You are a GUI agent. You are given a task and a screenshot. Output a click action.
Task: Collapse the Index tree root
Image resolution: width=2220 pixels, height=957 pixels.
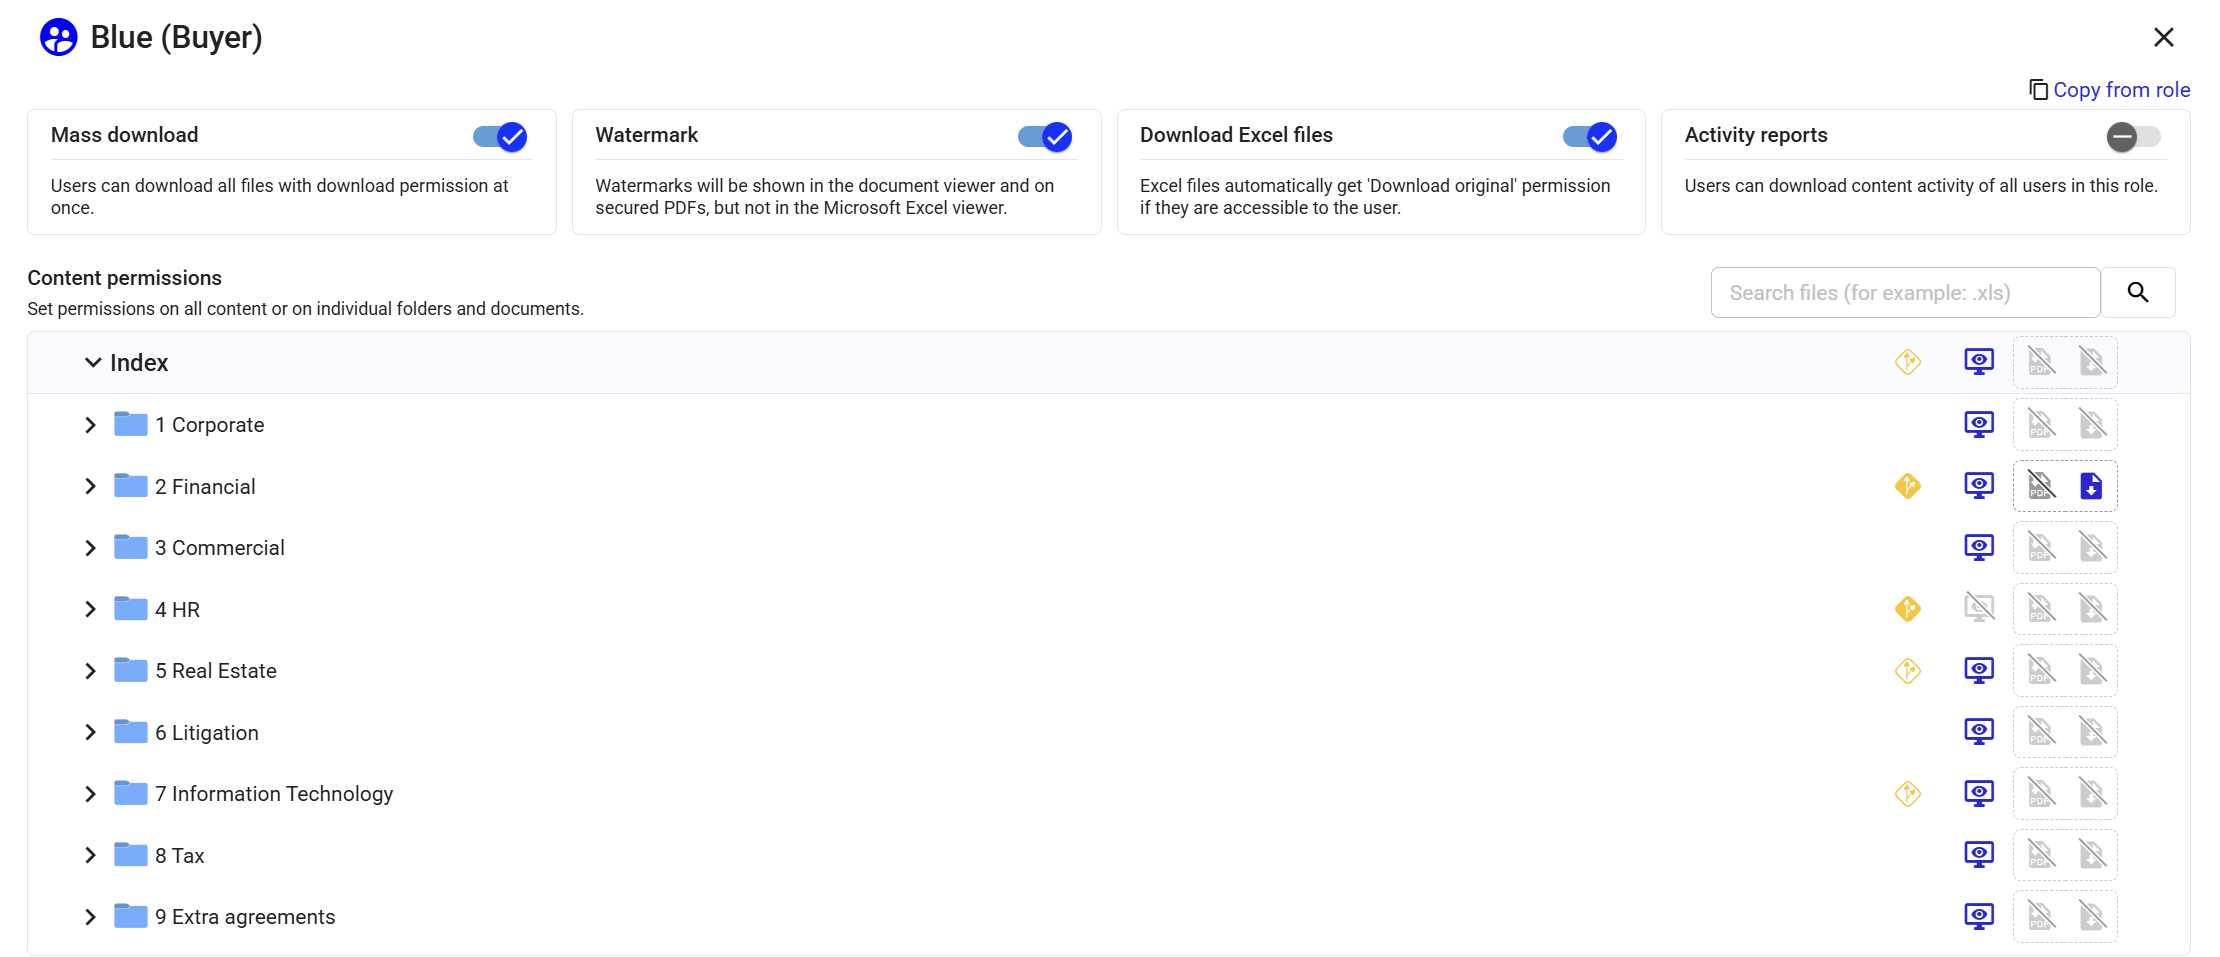93,362
